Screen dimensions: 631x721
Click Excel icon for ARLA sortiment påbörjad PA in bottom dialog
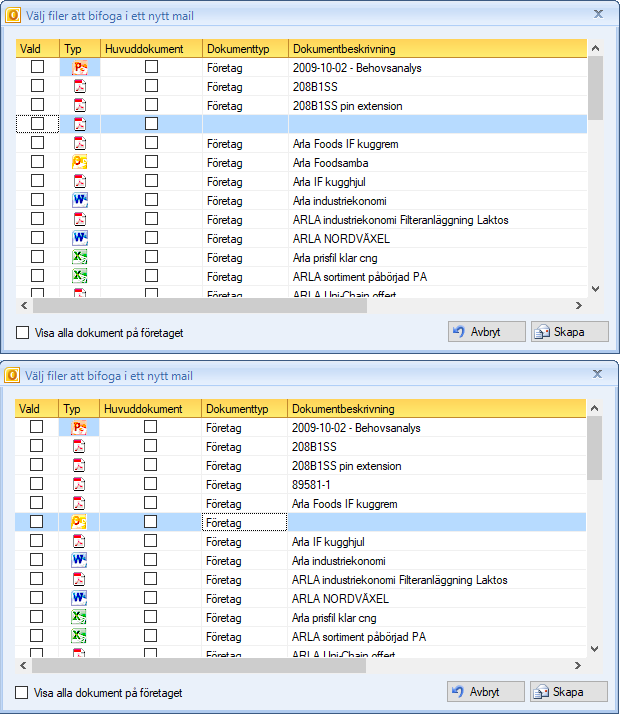pos(79,636)
